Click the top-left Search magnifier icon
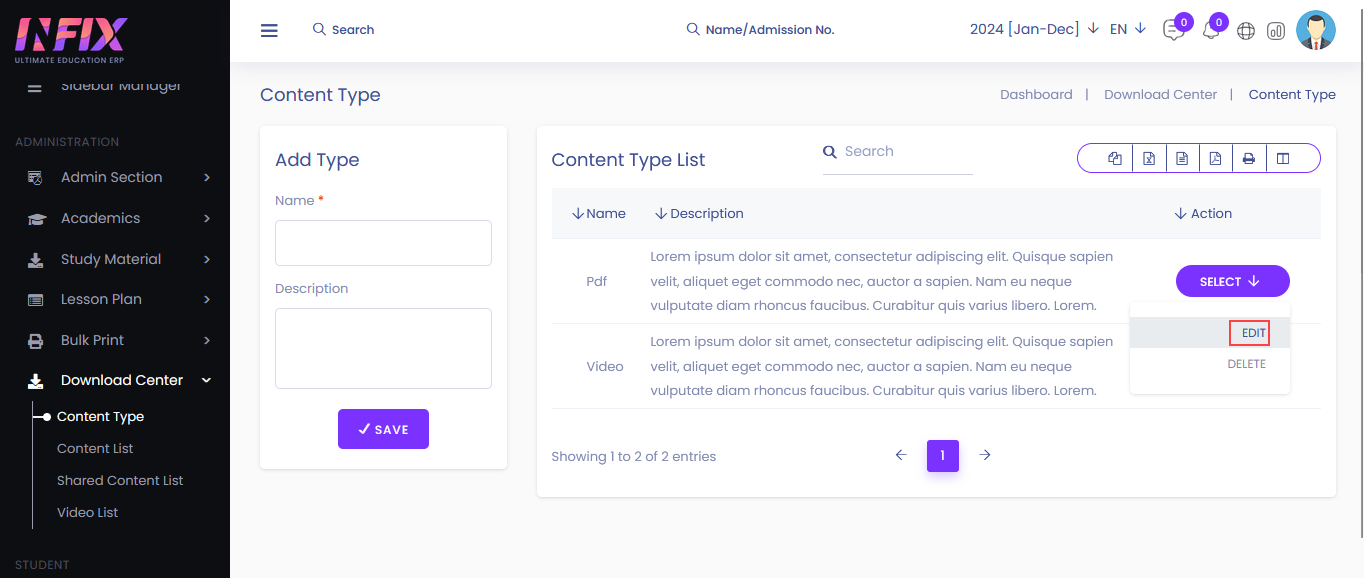 319,30
